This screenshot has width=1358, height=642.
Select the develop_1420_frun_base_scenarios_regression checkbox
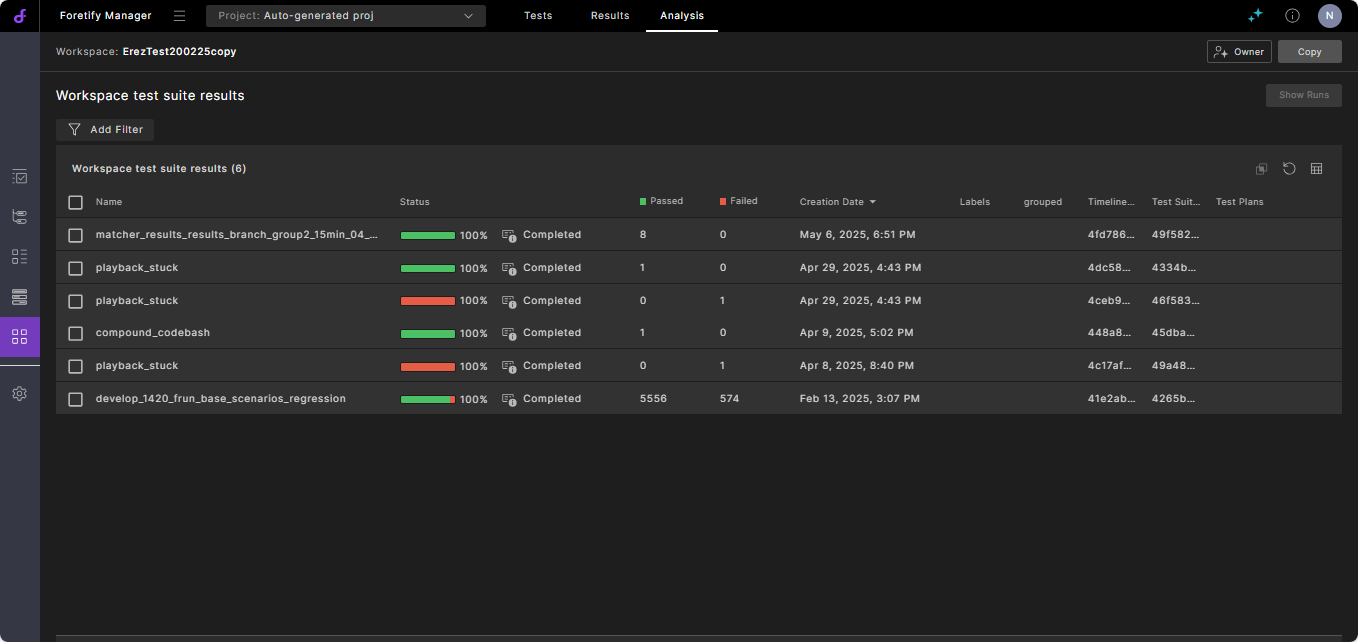[x=76, y=399]
